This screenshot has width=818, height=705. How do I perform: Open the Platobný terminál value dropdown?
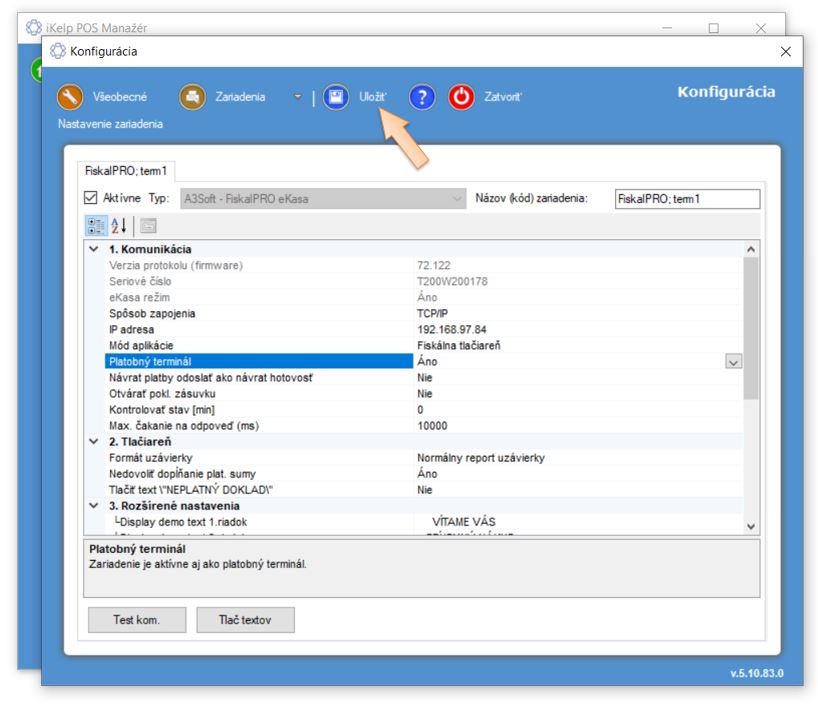[x=733, y=362]
